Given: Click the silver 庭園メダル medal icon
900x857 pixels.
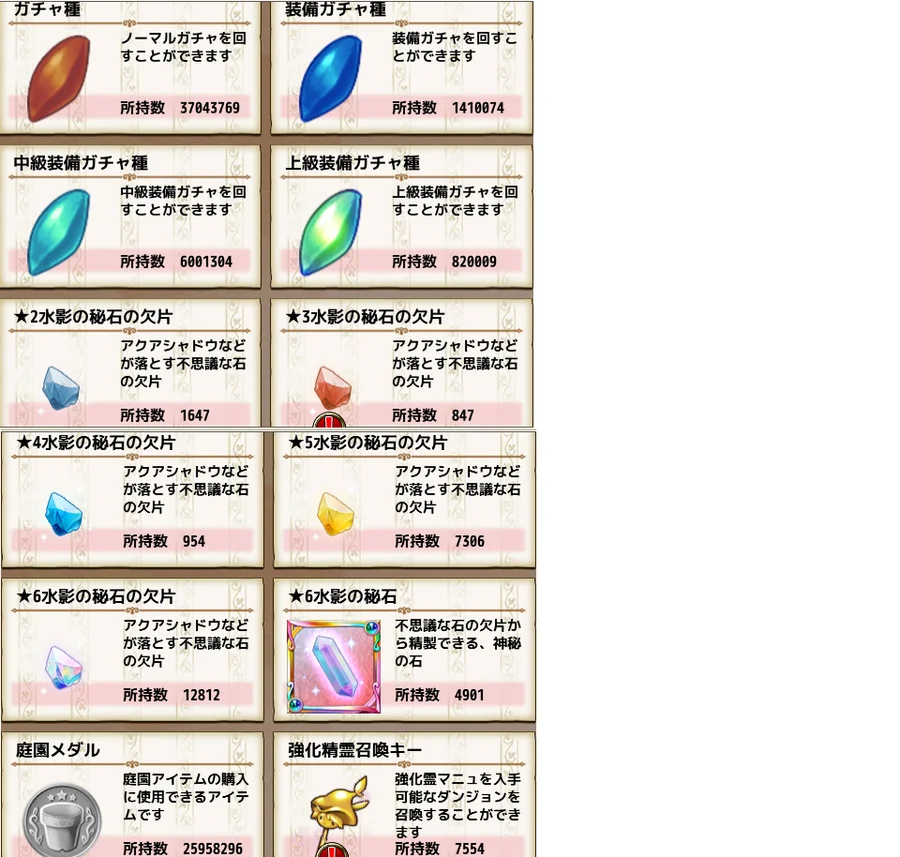Looking at the screenshot, I should coord(62,820).
